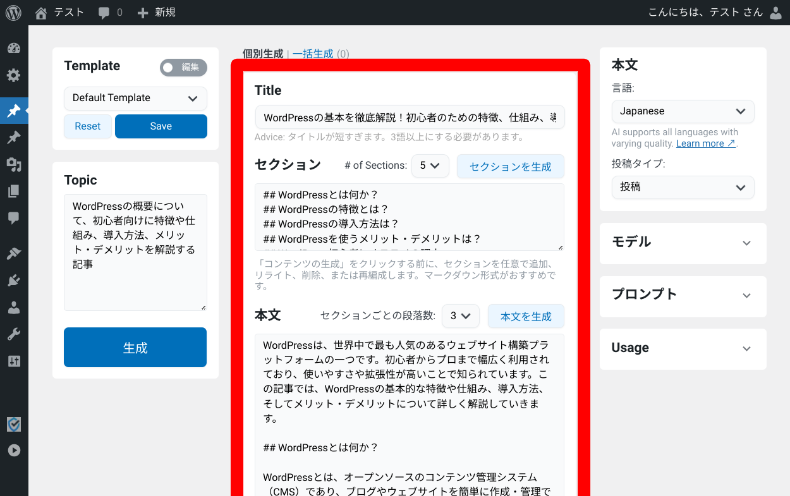
Task: Open the 言語 Japanese dropdown
Action: click(683, 111)
